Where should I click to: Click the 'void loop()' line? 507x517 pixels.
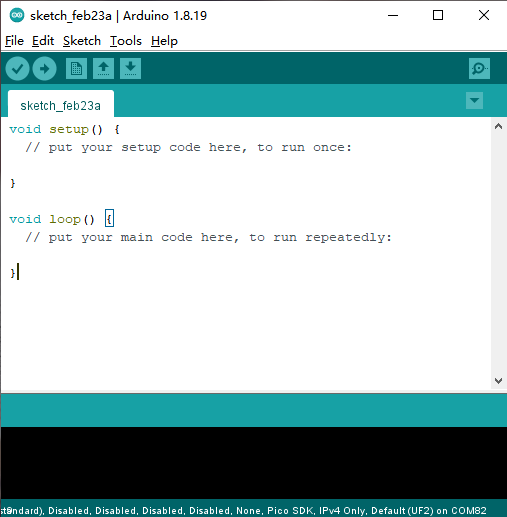tap(52, 219)
